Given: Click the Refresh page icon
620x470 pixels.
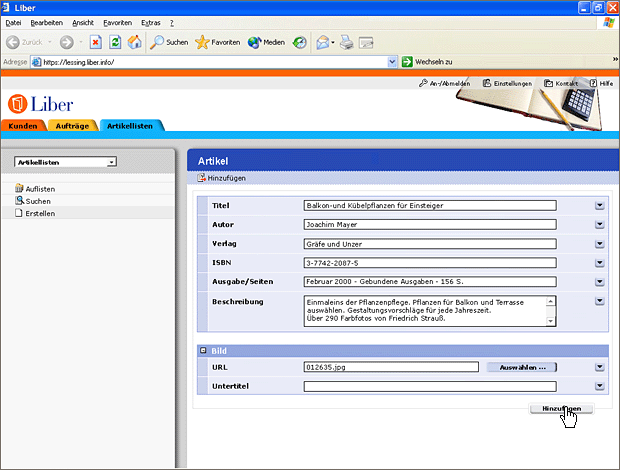Looking at the screenshot, I should point(115,42).
